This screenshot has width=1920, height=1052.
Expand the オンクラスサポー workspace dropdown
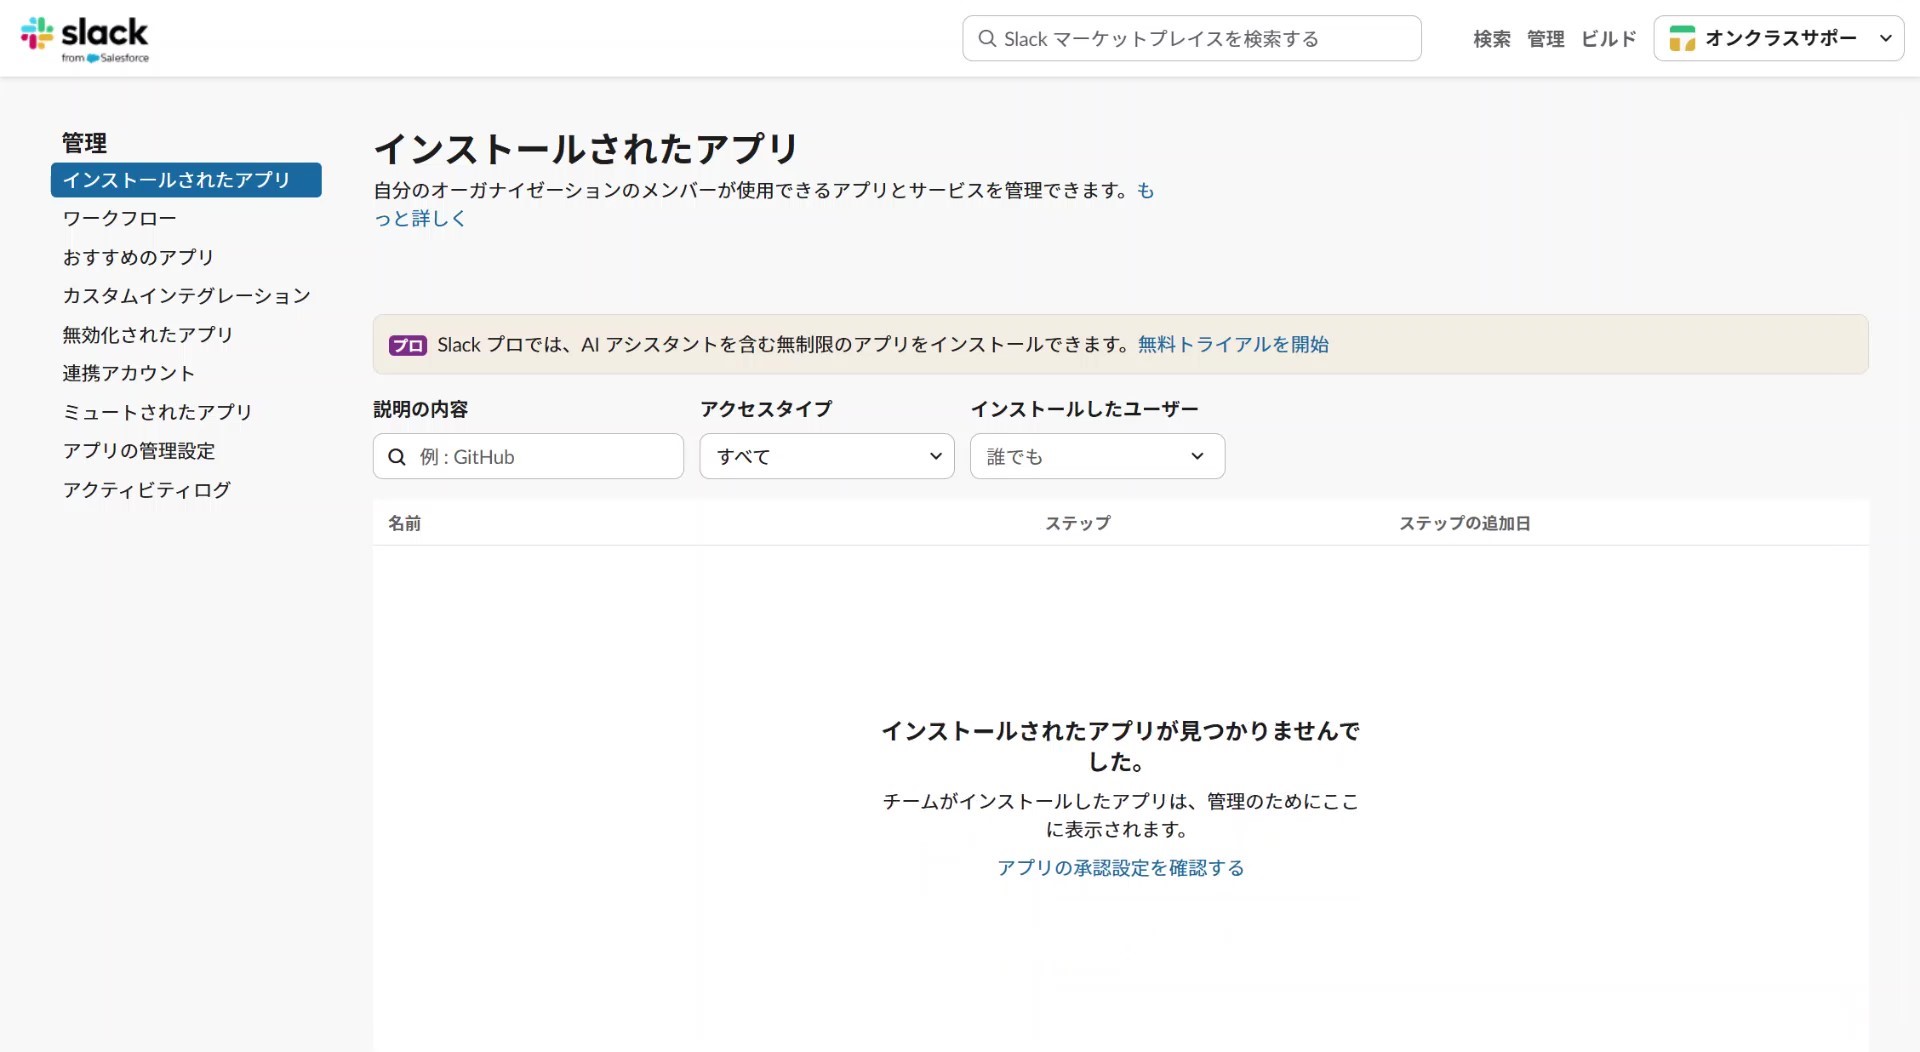[x=1885, y=39]
